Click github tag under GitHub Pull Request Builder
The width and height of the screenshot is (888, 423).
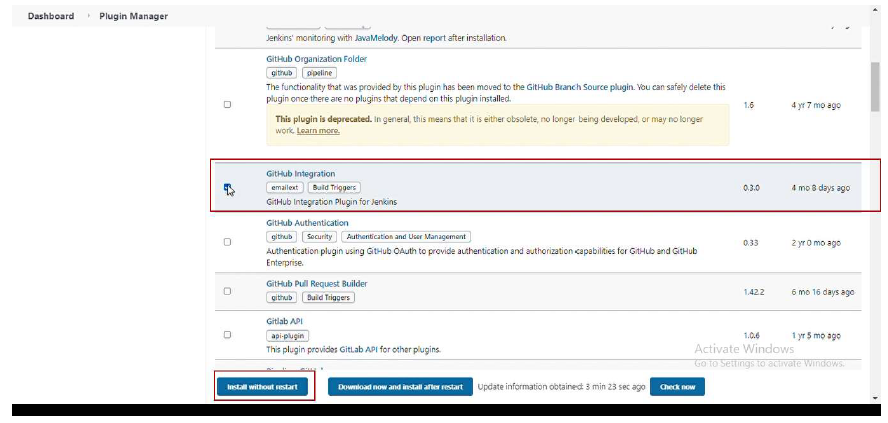(x=281, y=297)
